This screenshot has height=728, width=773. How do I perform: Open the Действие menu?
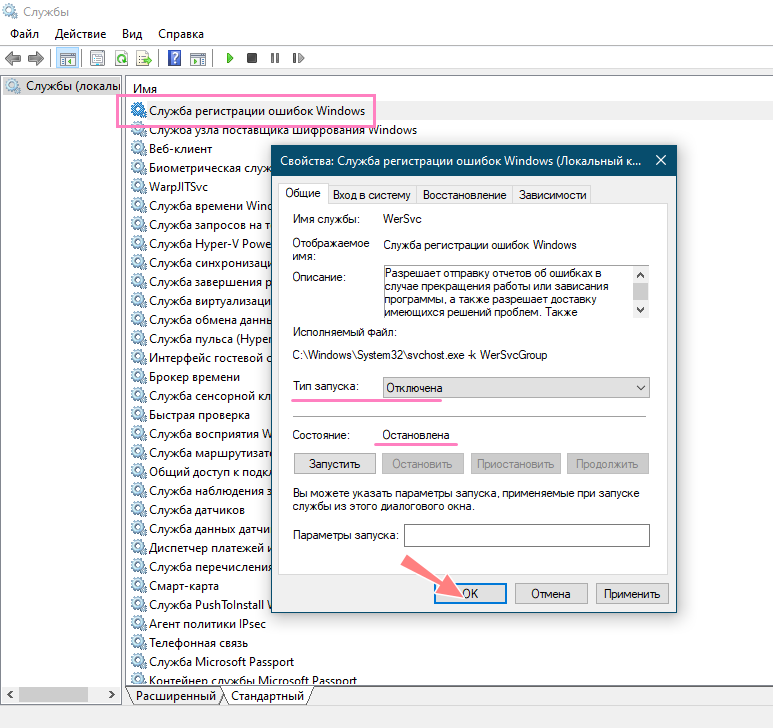tap(80, 34)
